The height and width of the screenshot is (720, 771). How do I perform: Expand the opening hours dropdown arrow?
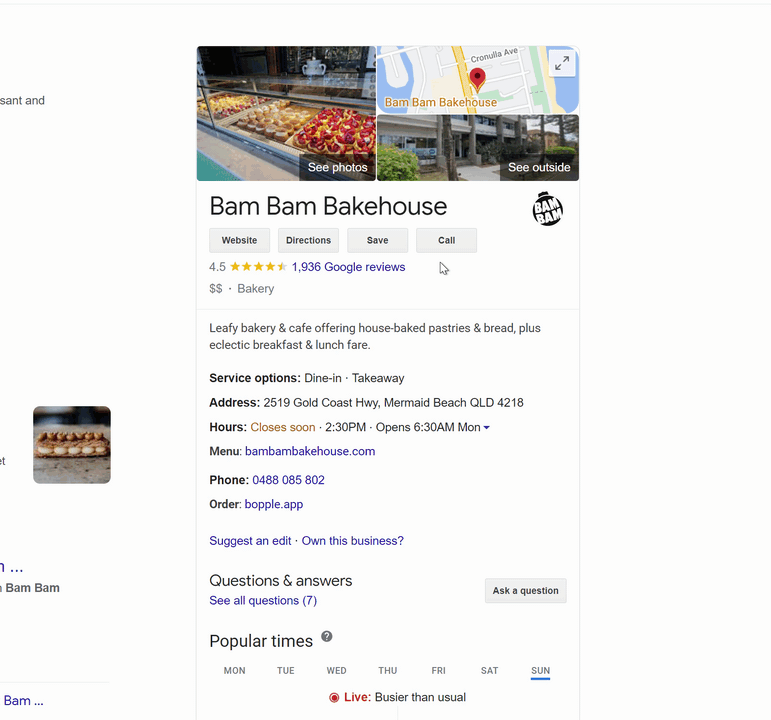tap(487, 428)
